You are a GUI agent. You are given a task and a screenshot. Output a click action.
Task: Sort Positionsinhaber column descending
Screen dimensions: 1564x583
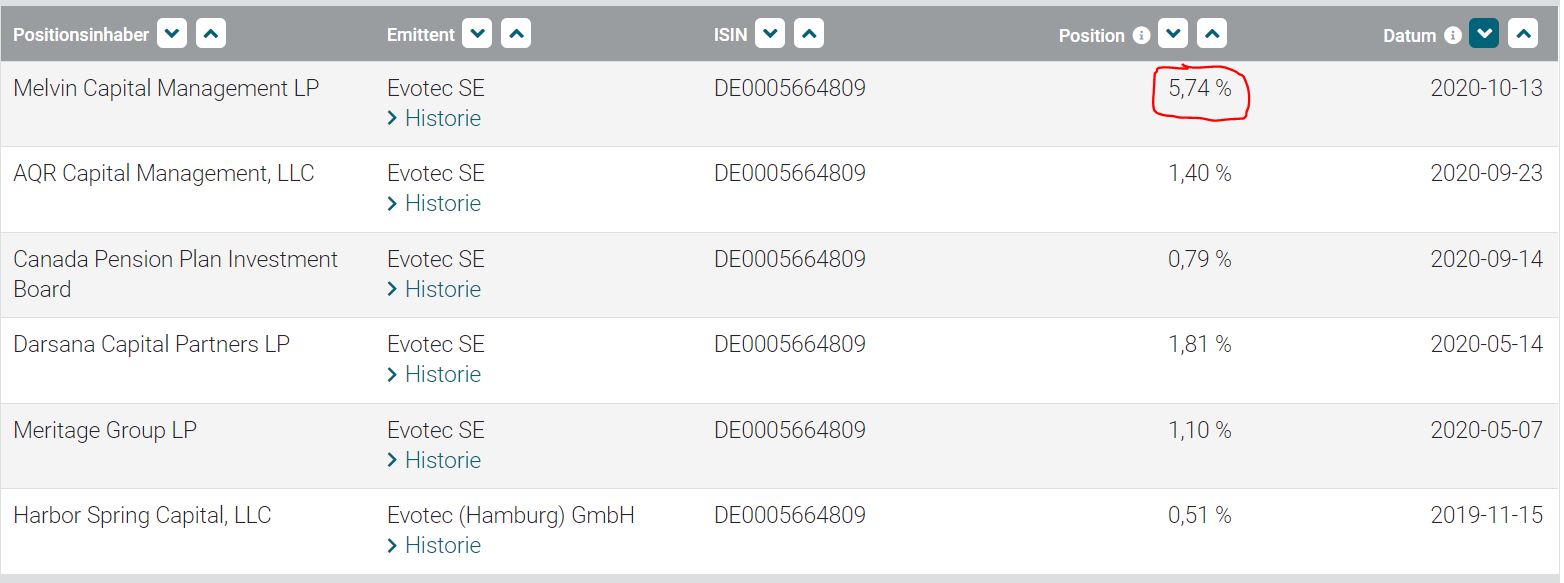(173, 35)
